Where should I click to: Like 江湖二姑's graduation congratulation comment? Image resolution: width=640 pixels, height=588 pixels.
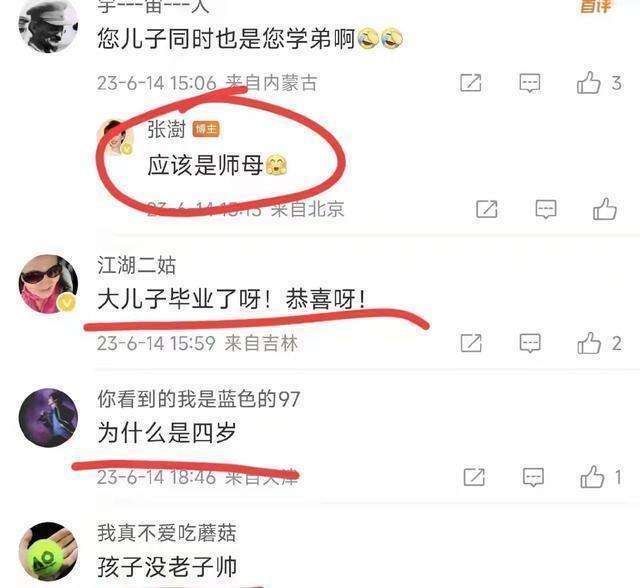click(x=589, y=343)
